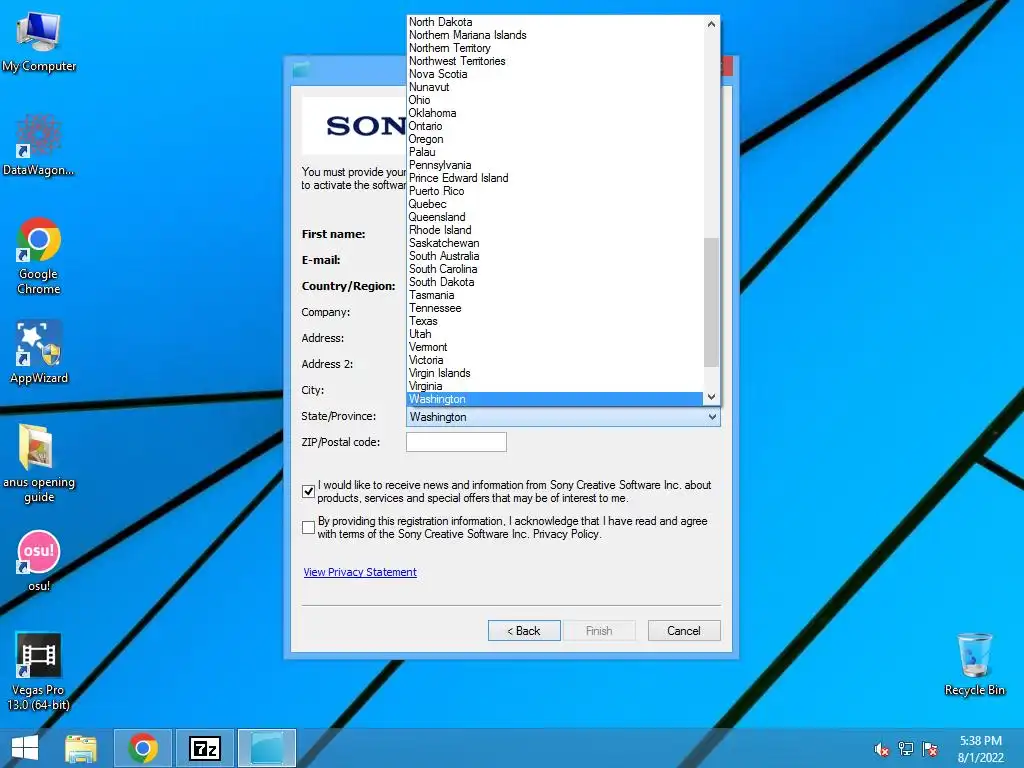Screen dimensions: 1024x768
Task: Open Action Center flag tray icon
Action: click(x=930, y=749)
